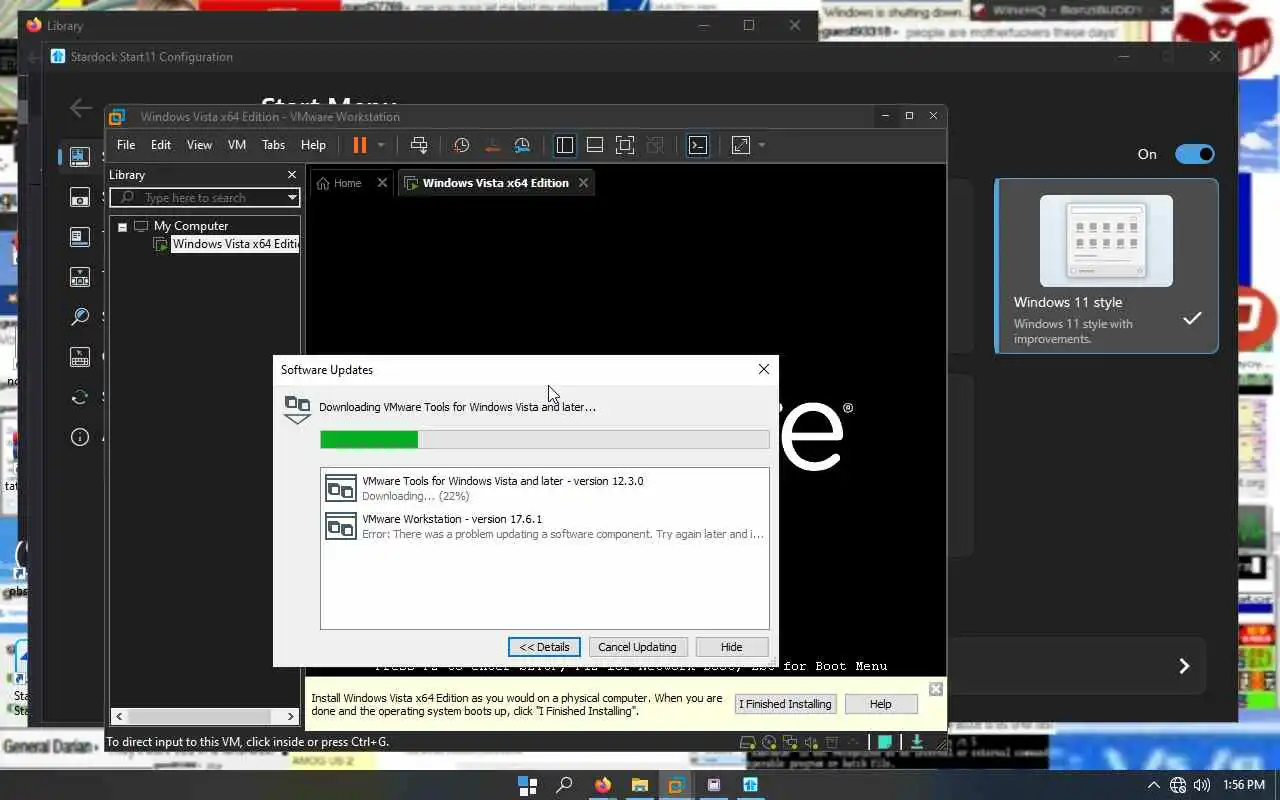Open the File menu in VMware Workstation
This screenshot has width=1280, height=800.
(x=126, y=145)
